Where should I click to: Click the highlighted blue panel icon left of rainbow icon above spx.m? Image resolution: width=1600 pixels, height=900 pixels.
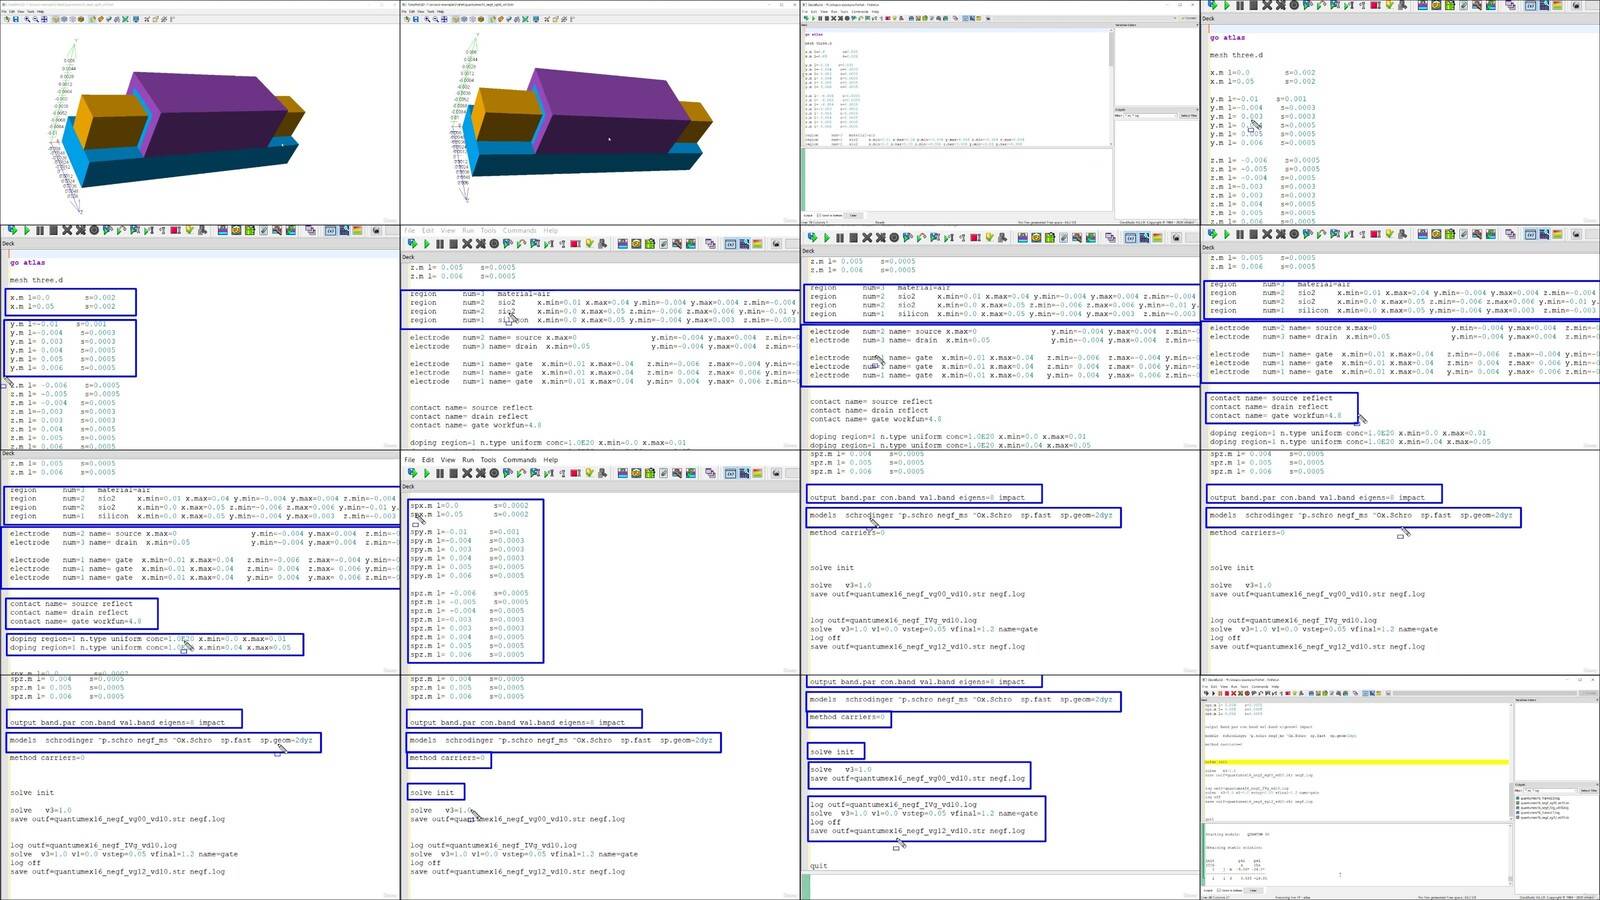click(x=744, y=473)
